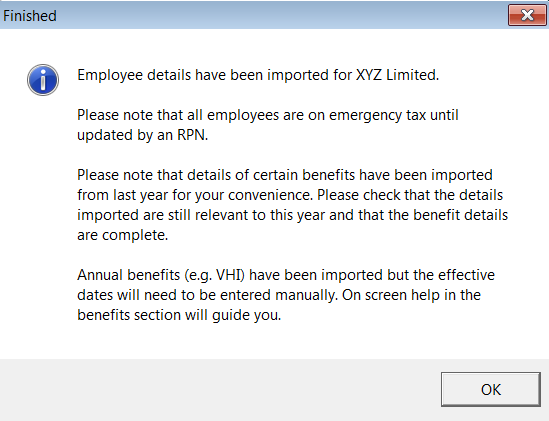This screenshot has width=549, height=421.
Task: Click the "benefits section will guide you" line
Action: (179, 315)
